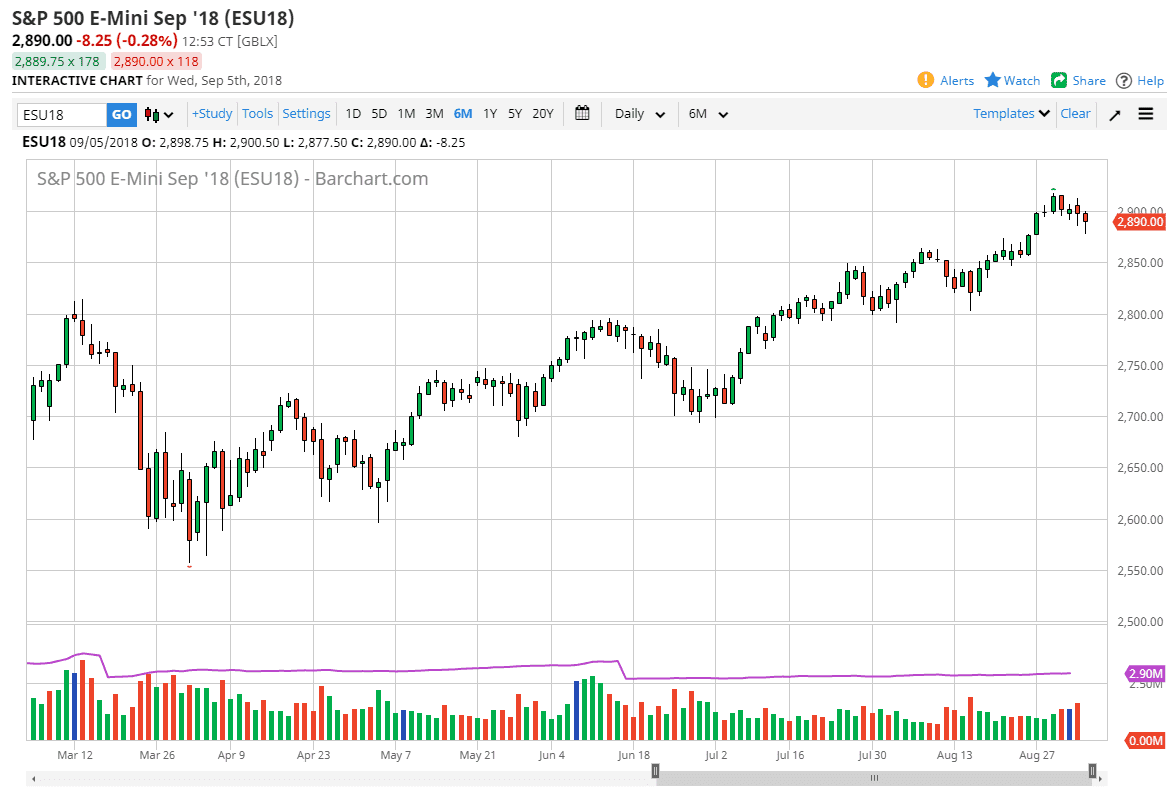The width and height of the screenshot is (1176, 790).
Task: Click the Alerts bell icon
Action: (925, 80)
